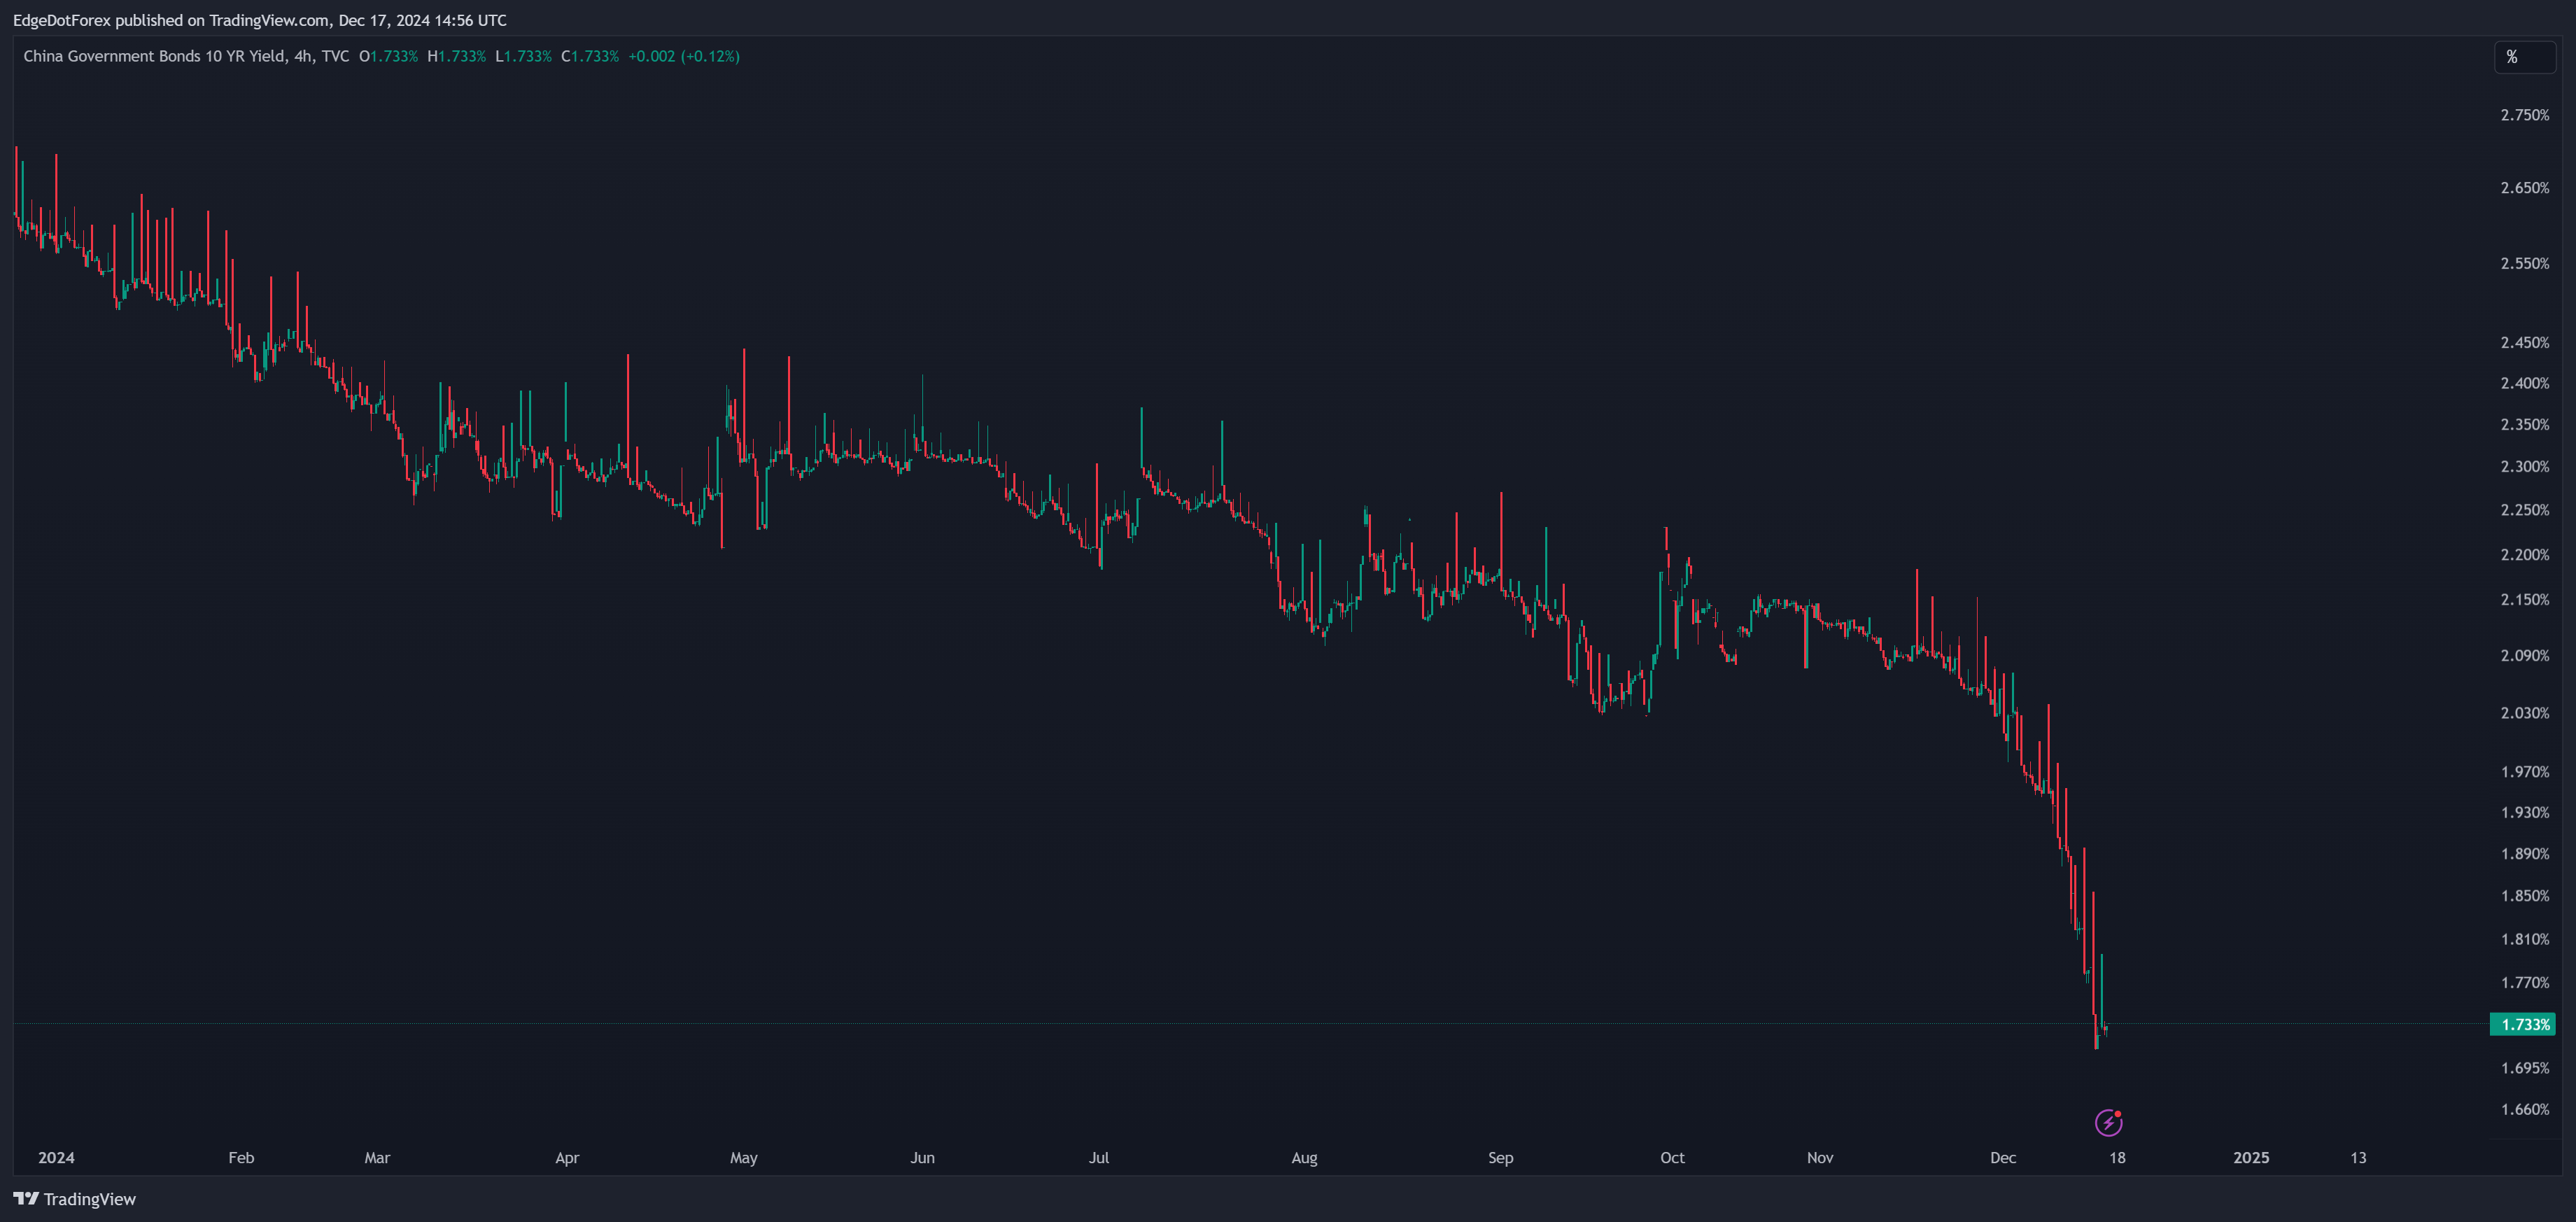Click the 2.250% price axis label
This screenshot has width=2576, height=1222.
pyautogui.click(x=2524, y=510)
